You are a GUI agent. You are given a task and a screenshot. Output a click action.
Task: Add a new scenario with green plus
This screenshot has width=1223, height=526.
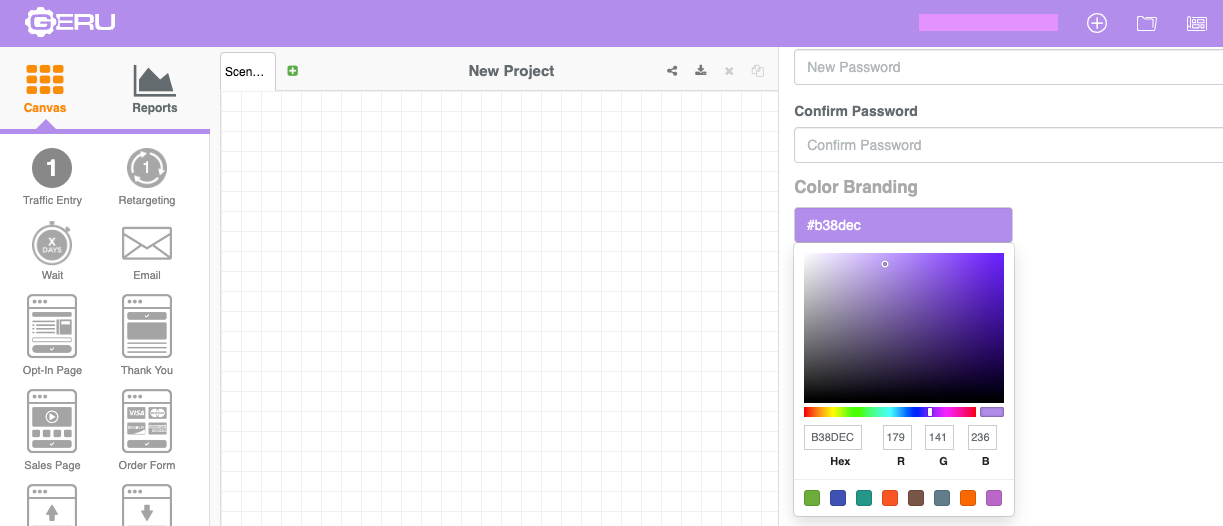[x=293, y=71]
